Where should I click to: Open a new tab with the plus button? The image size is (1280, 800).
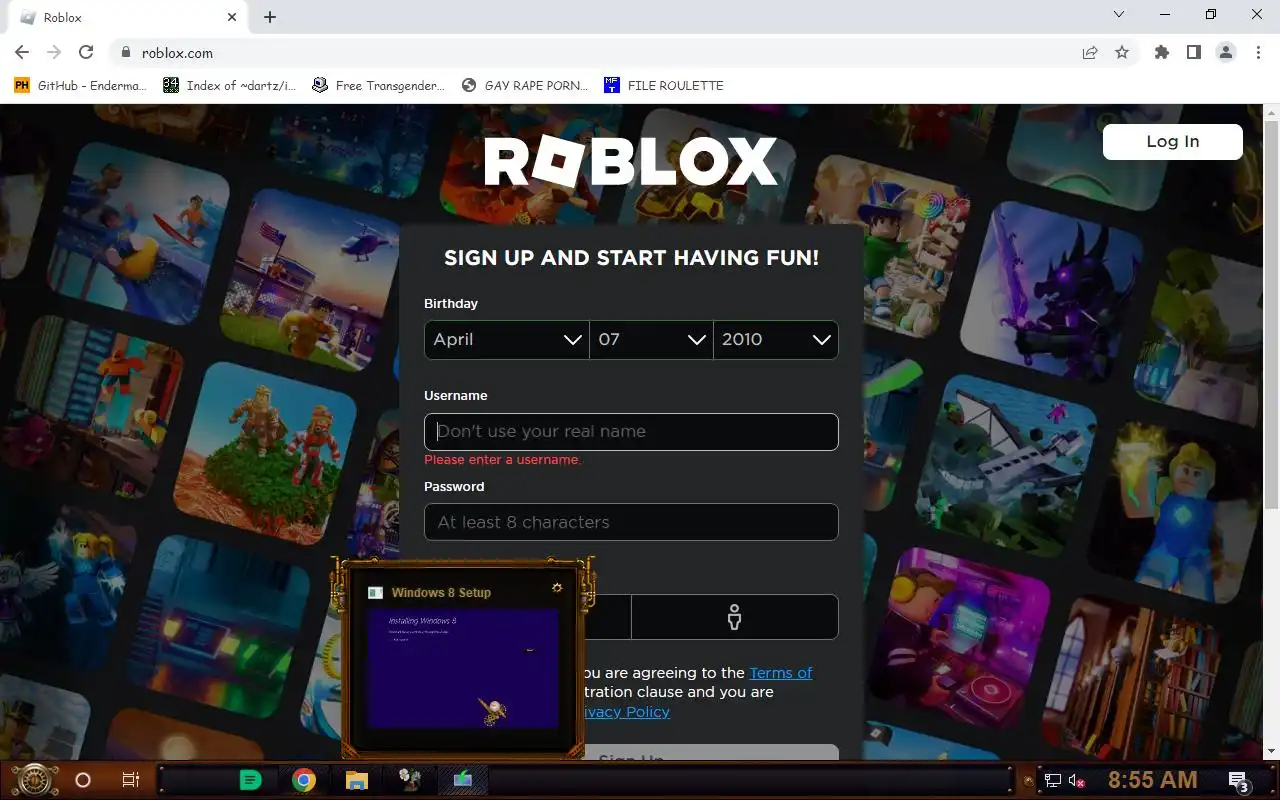pos(270,17)
